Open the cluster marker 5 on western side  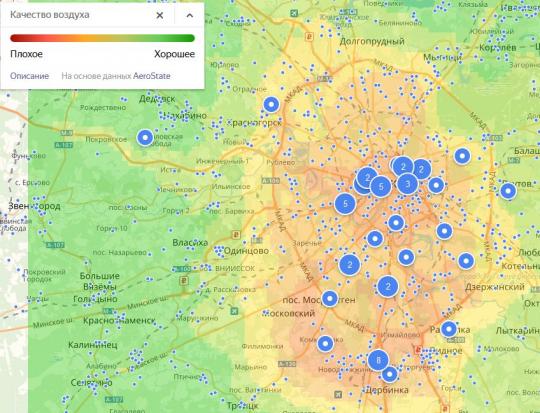(x=345, y=204)
